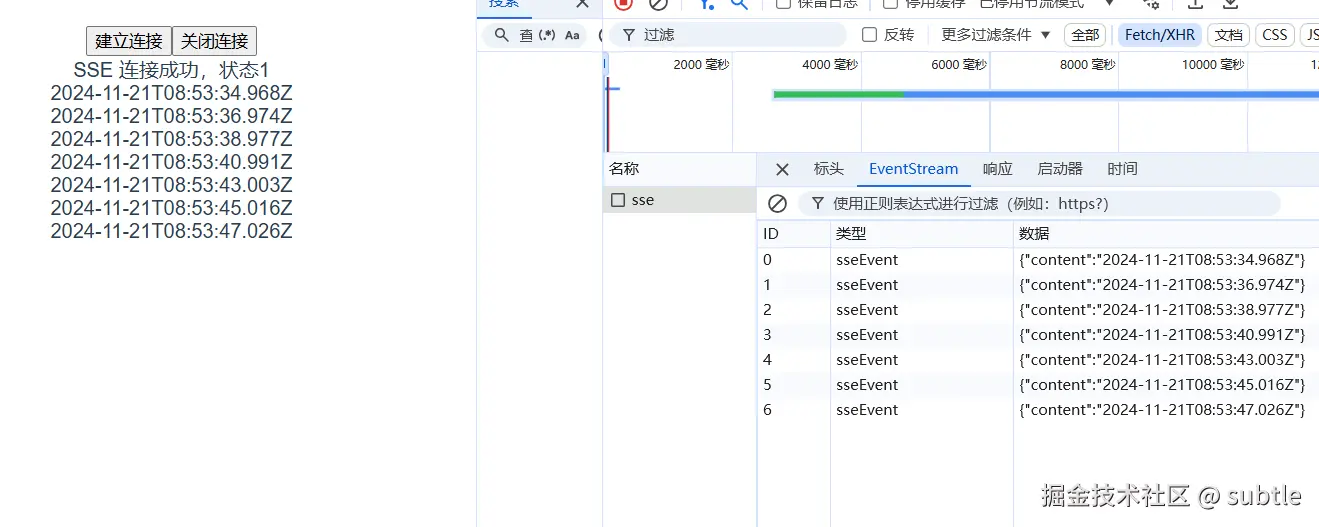The image size is (1319, 527).
Task: Focus the 过滤 filter input field
Action: 740,35
